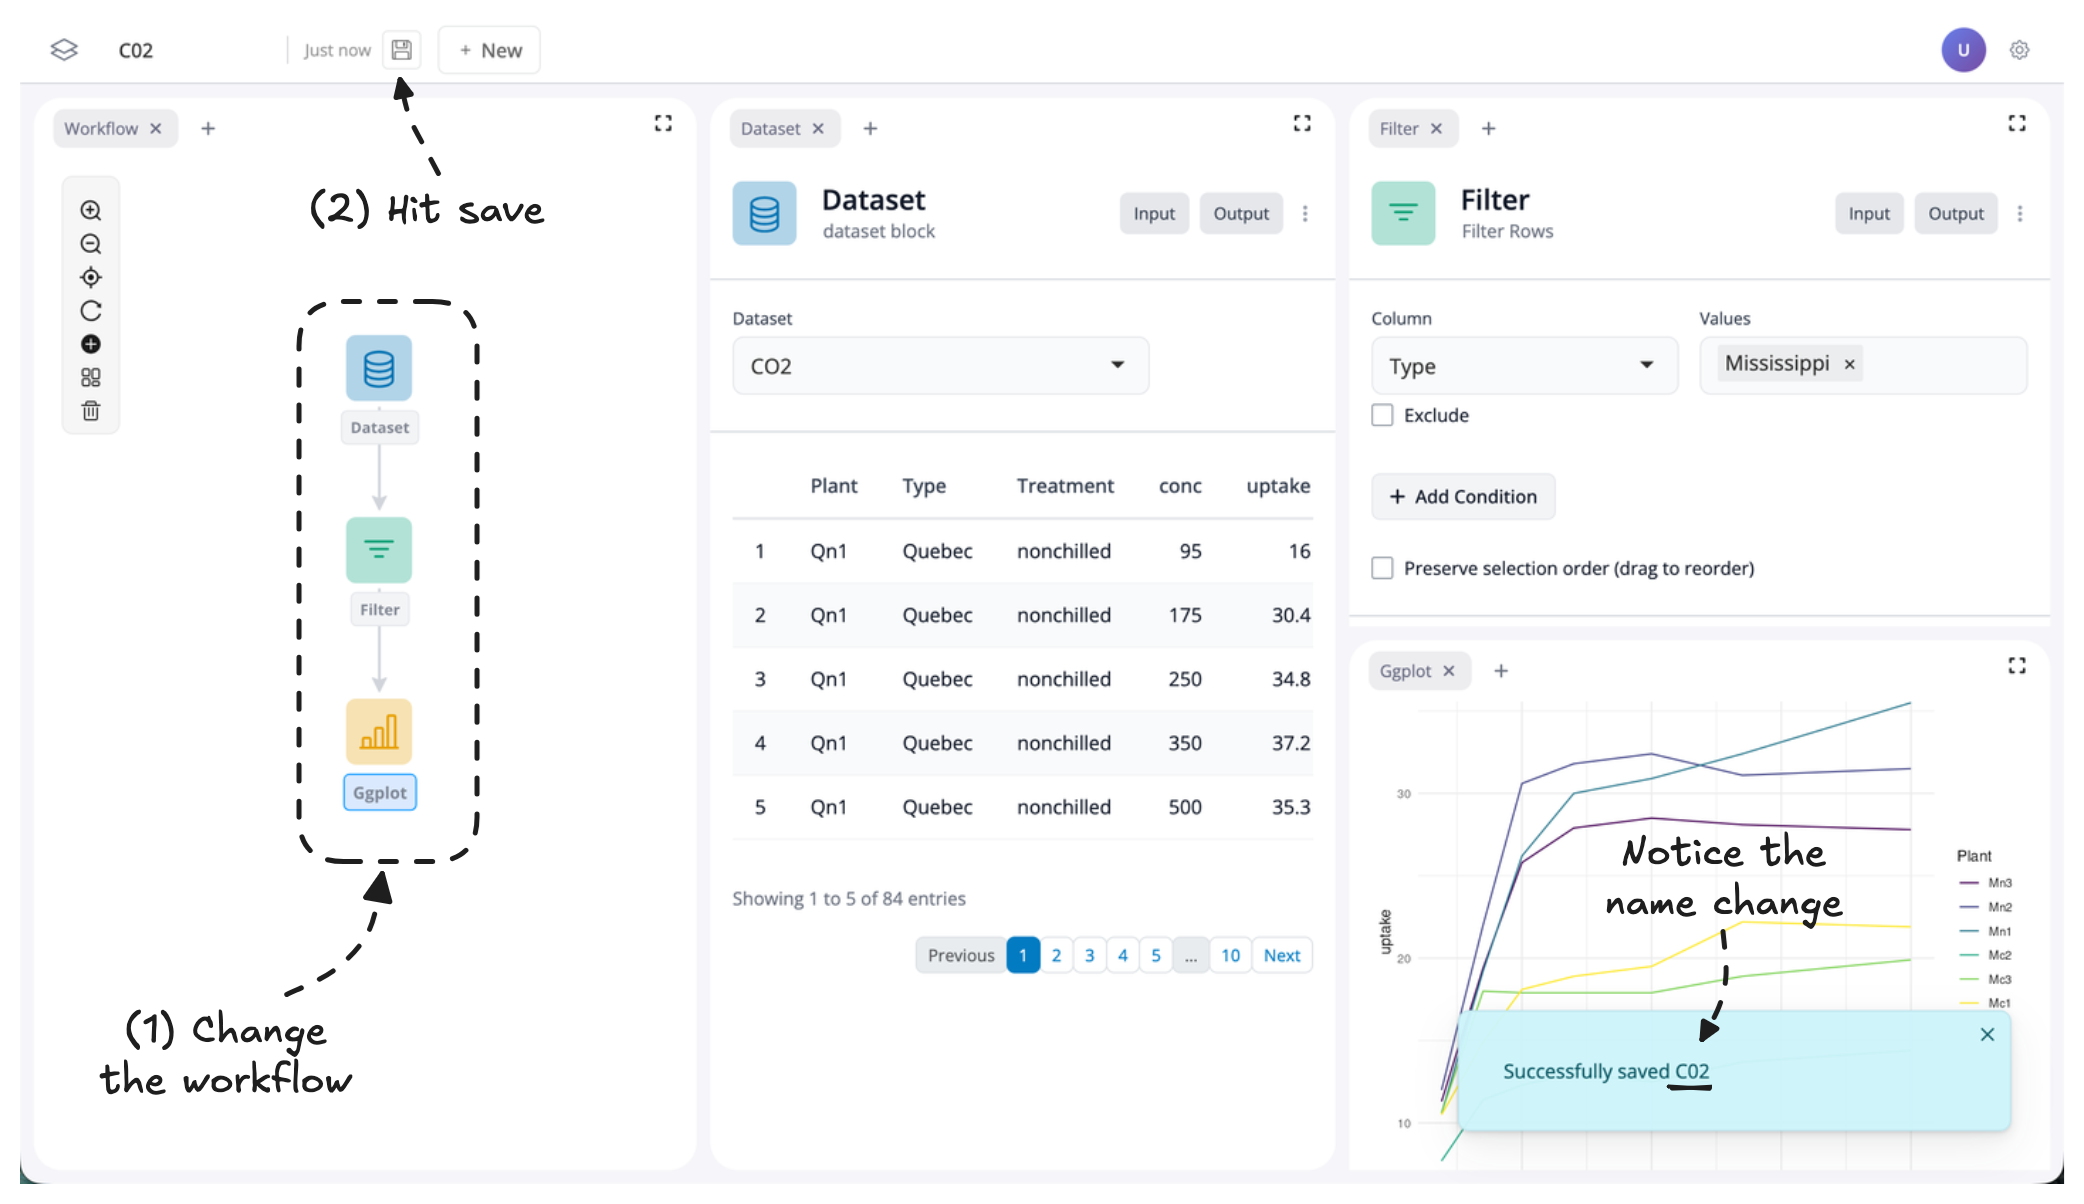Enable the Exclude checkbox
The width and height of the screenshot is (2084, 1204).
(x=1382, y=415)
